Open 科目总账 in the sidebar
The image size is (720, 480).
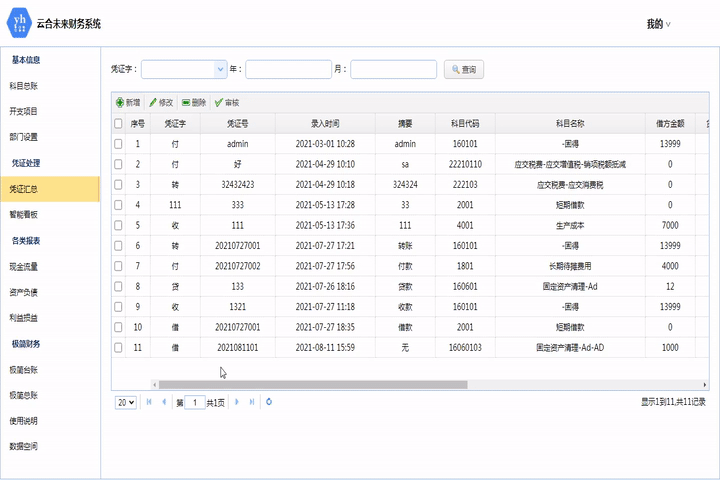(x=24, y=86)
